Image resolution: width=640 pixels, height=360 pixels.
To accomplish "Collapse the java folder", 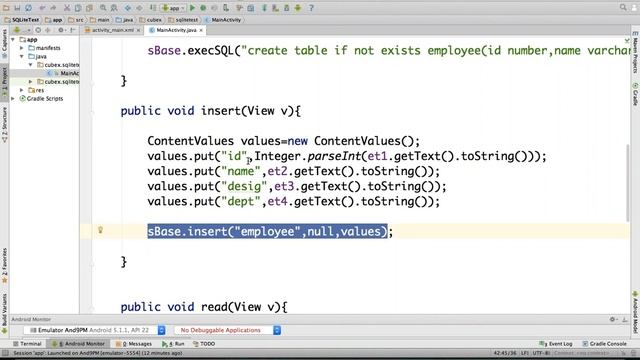I will pyautogui.click(x=22, y=56).
